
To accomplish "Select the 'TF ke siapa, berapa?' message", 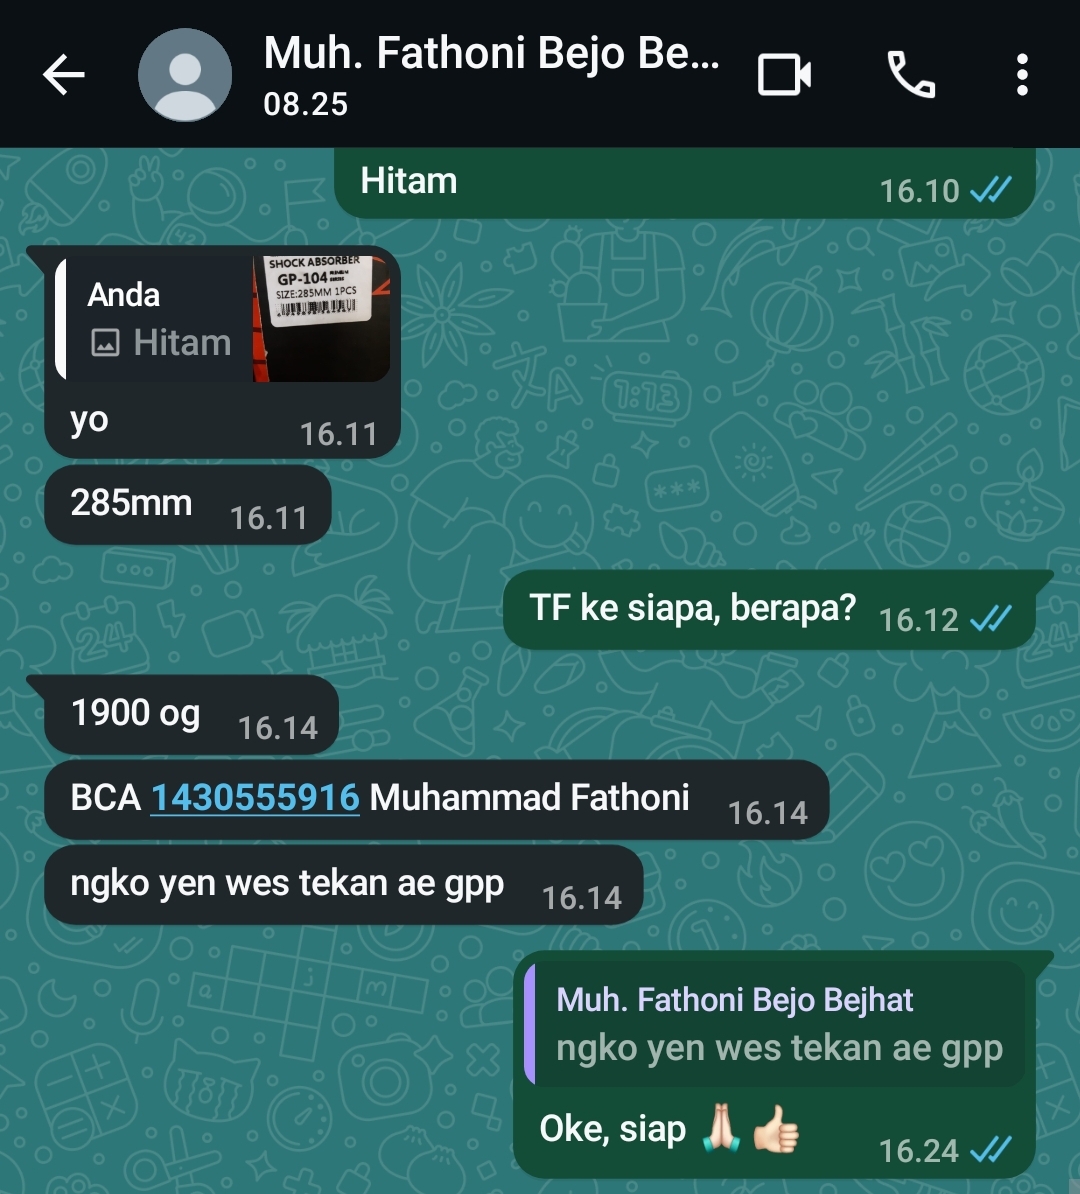I will coord(769,609).
